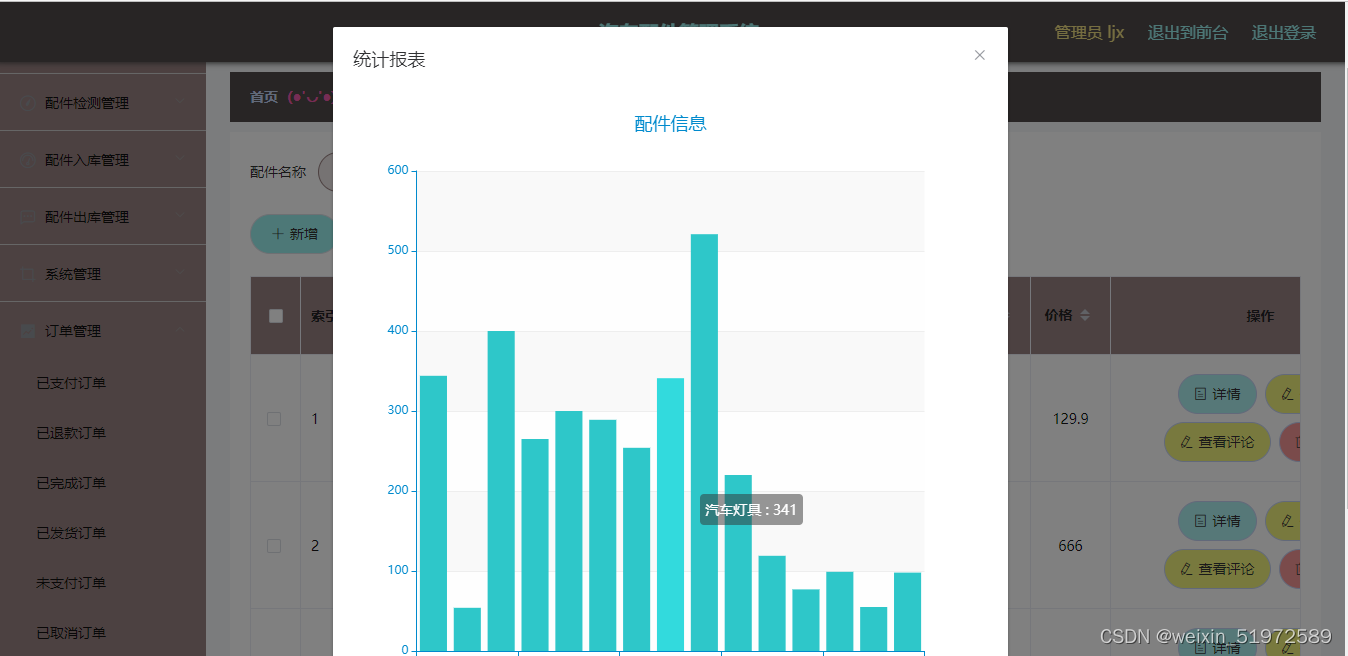Image resolution: width=1348 pixels, height=656 pixels.
Task: Click the bar reaching exactly 400
Action: [x=501, y=490]
